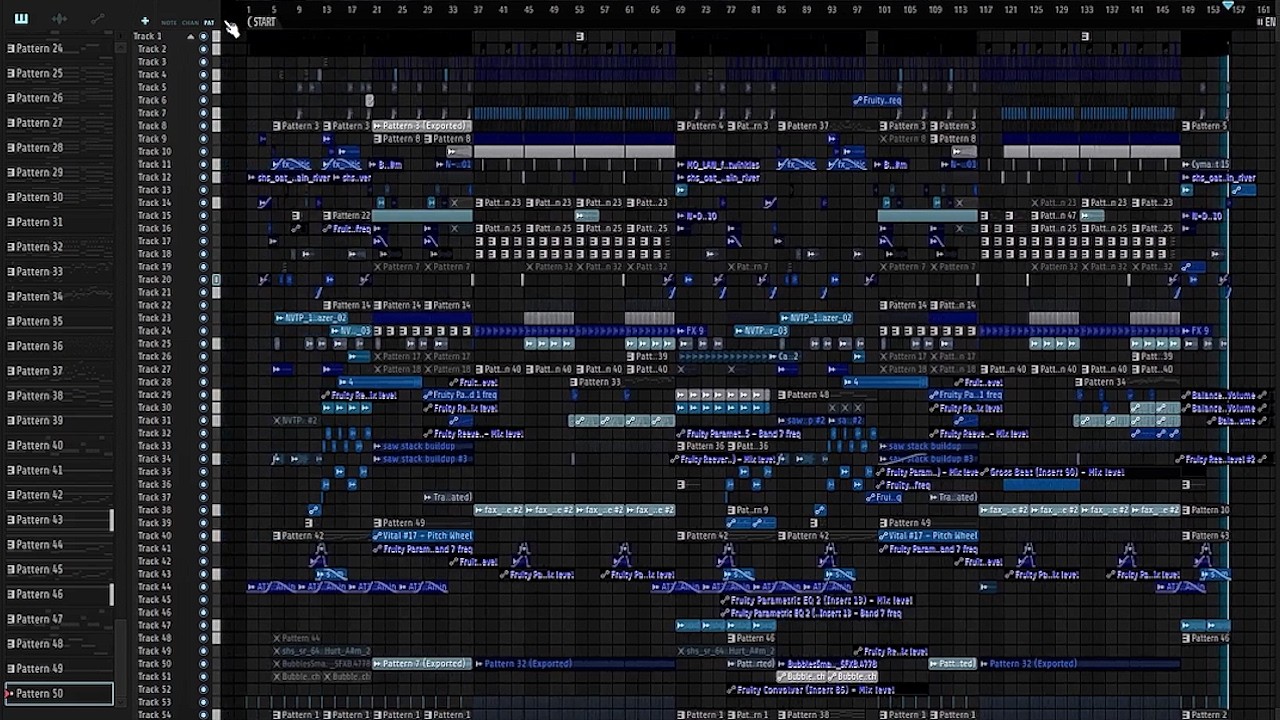Switch to the PAT tab
The width and height of the screenshot is (1280, 720).
[209, 22]
